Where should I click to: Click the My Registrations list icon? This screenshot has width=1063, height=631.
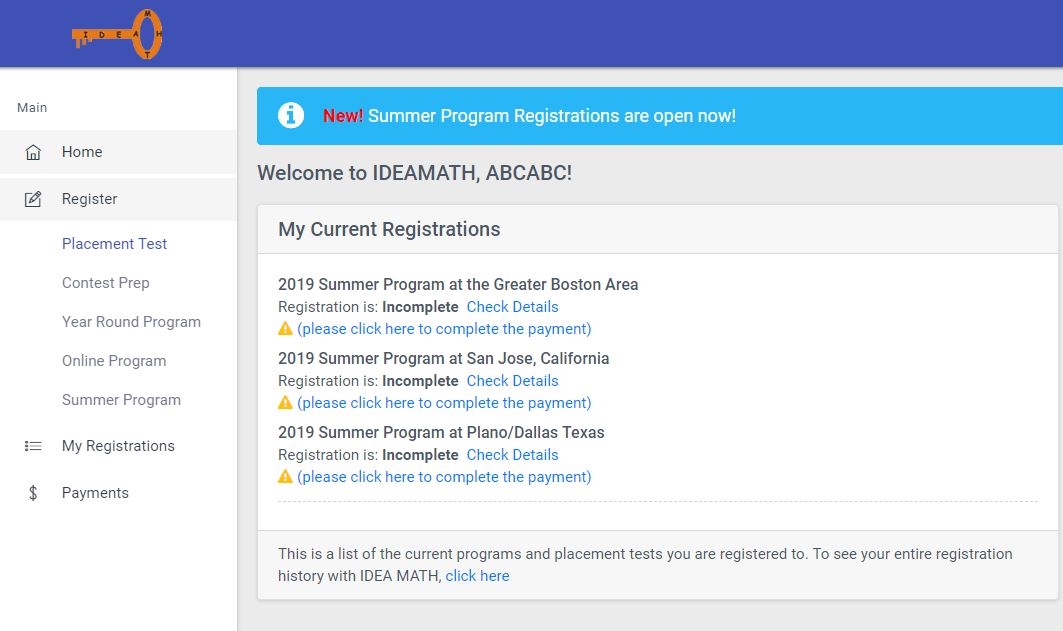[35, 445]
